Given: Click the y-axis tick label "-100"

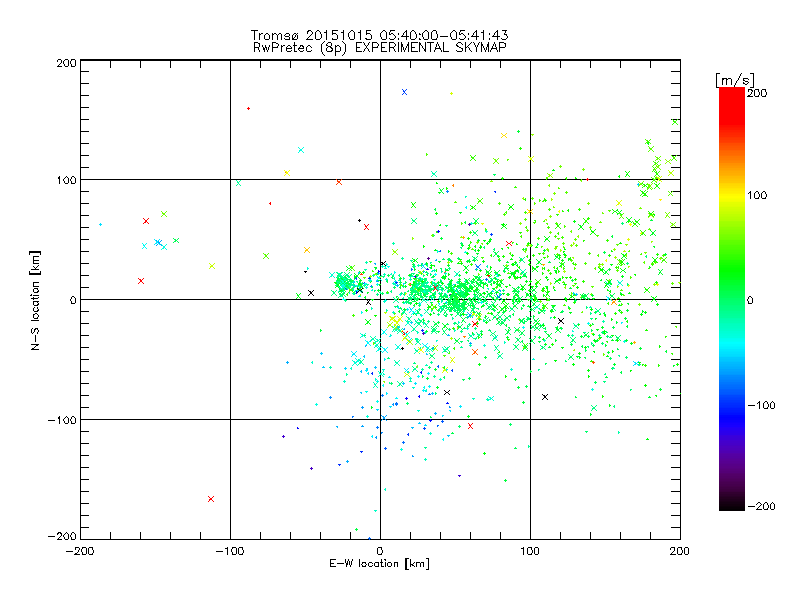Looking at the screenshot, I should click(62, 420).
